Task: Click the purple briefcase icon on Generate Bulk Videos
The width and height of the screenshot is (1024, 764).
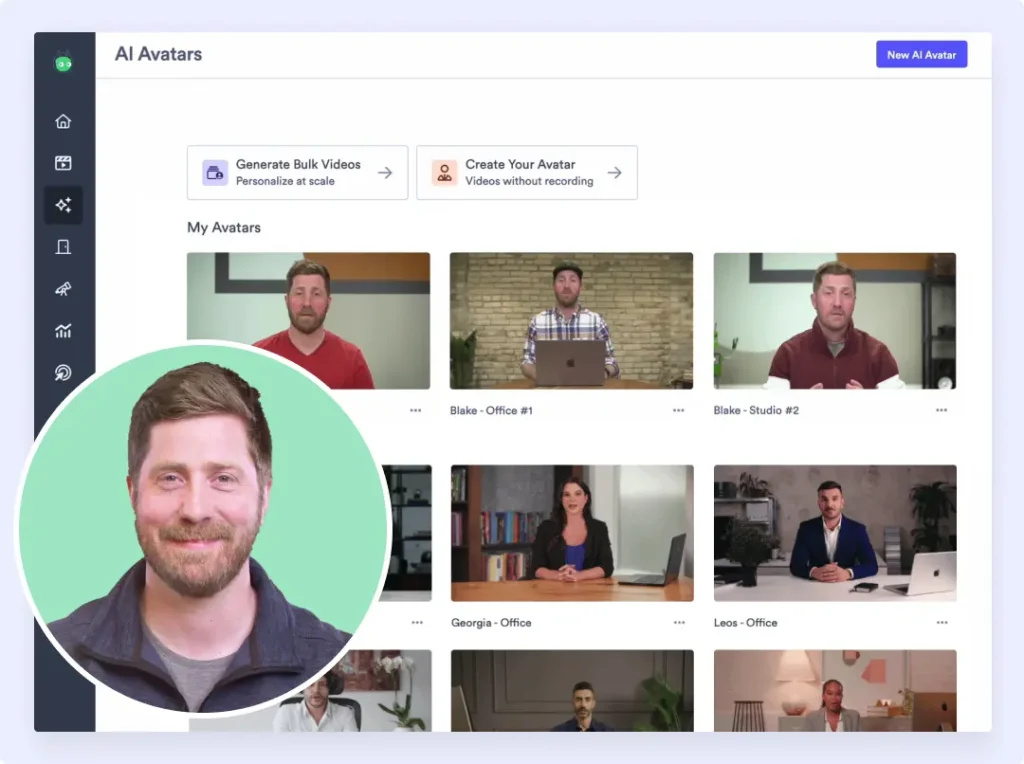Action: point(213,172)
